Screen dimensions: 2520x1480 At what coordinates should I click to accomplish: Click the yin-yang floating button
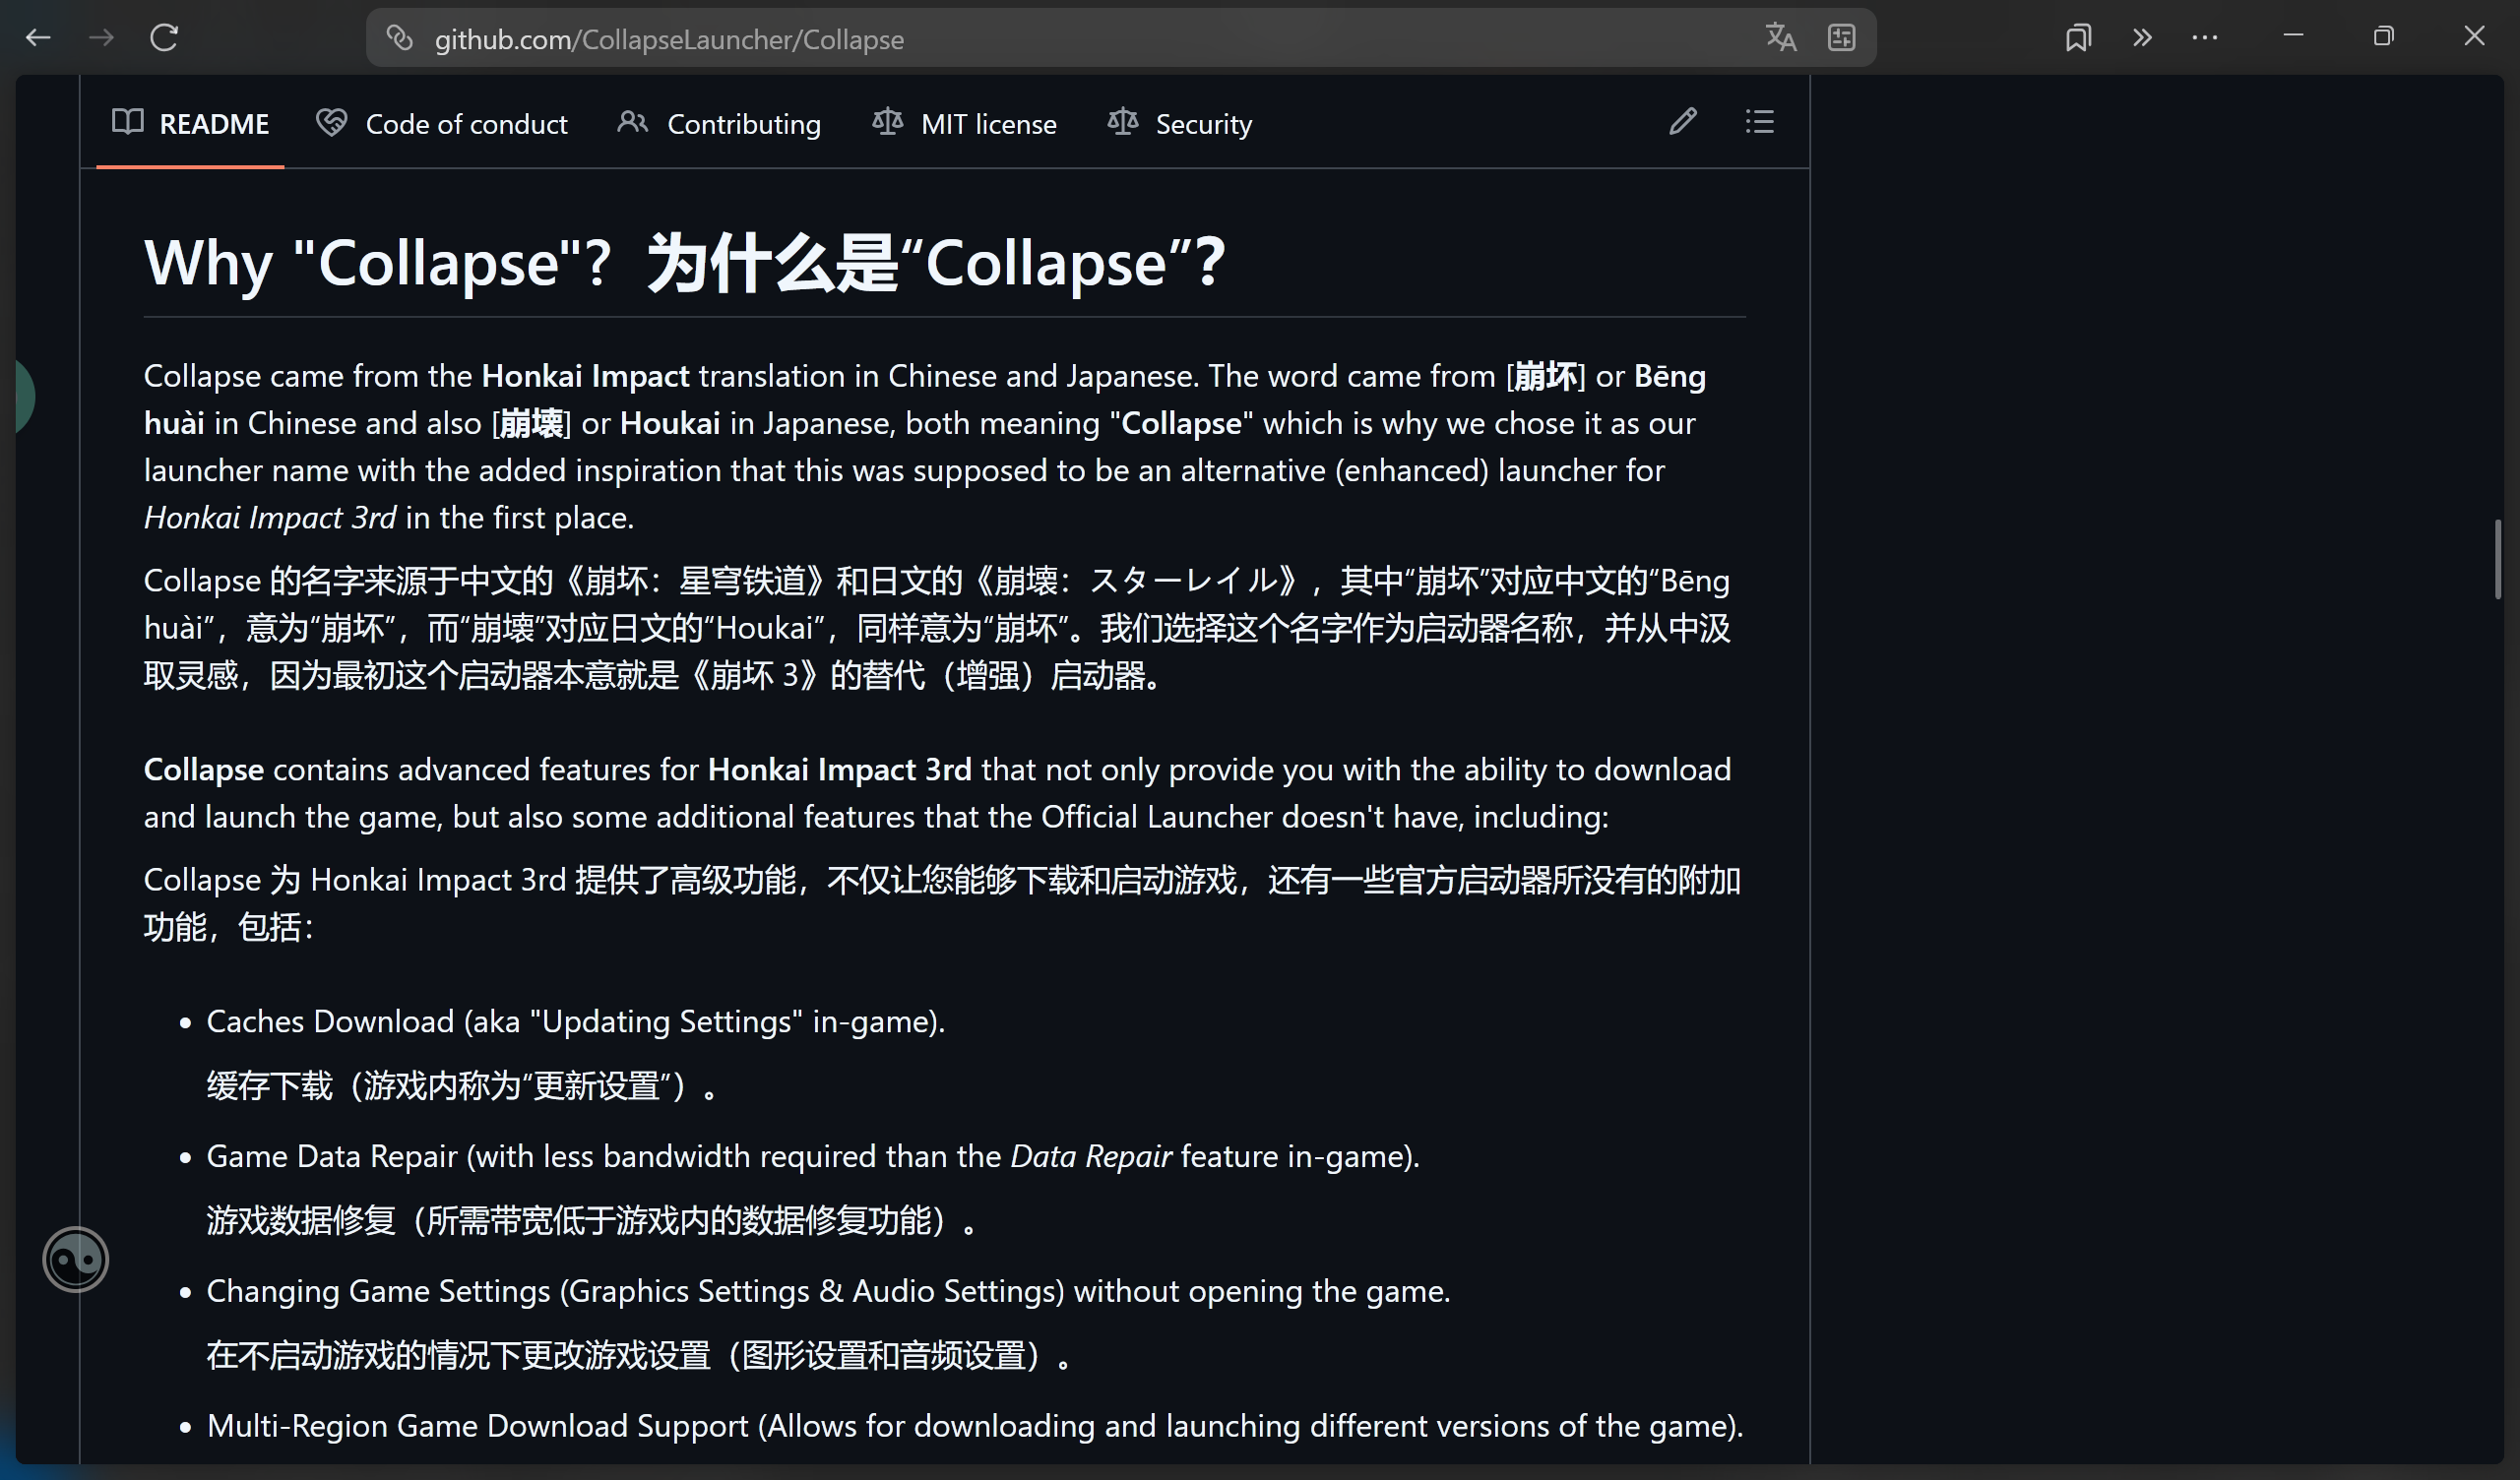(x=76, y=1259)
